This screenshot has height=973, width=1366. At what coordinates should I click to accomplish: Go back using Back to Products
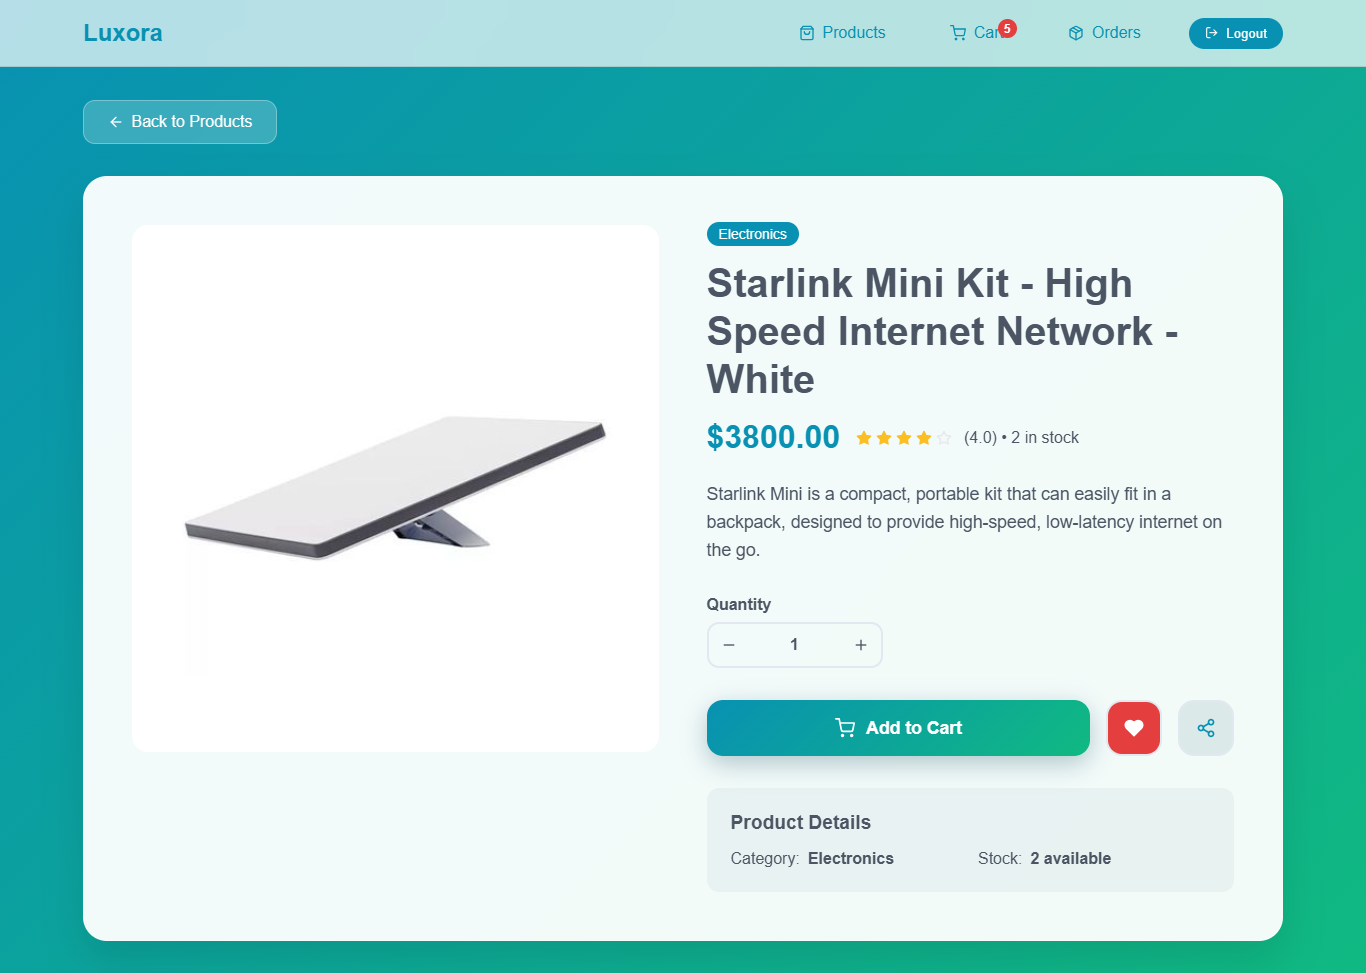180,122
